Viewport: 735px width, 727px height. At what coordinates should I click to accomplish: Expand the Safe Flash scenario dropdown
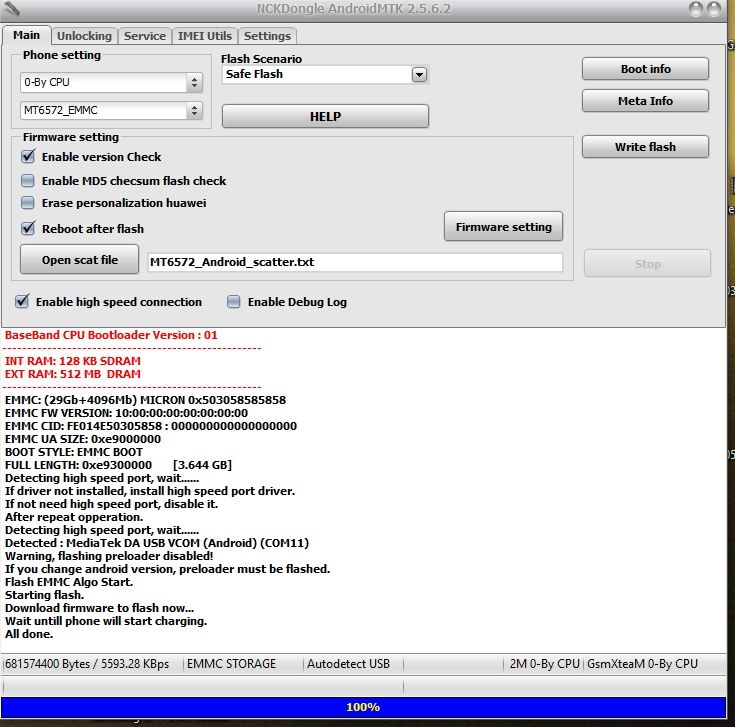419,74
